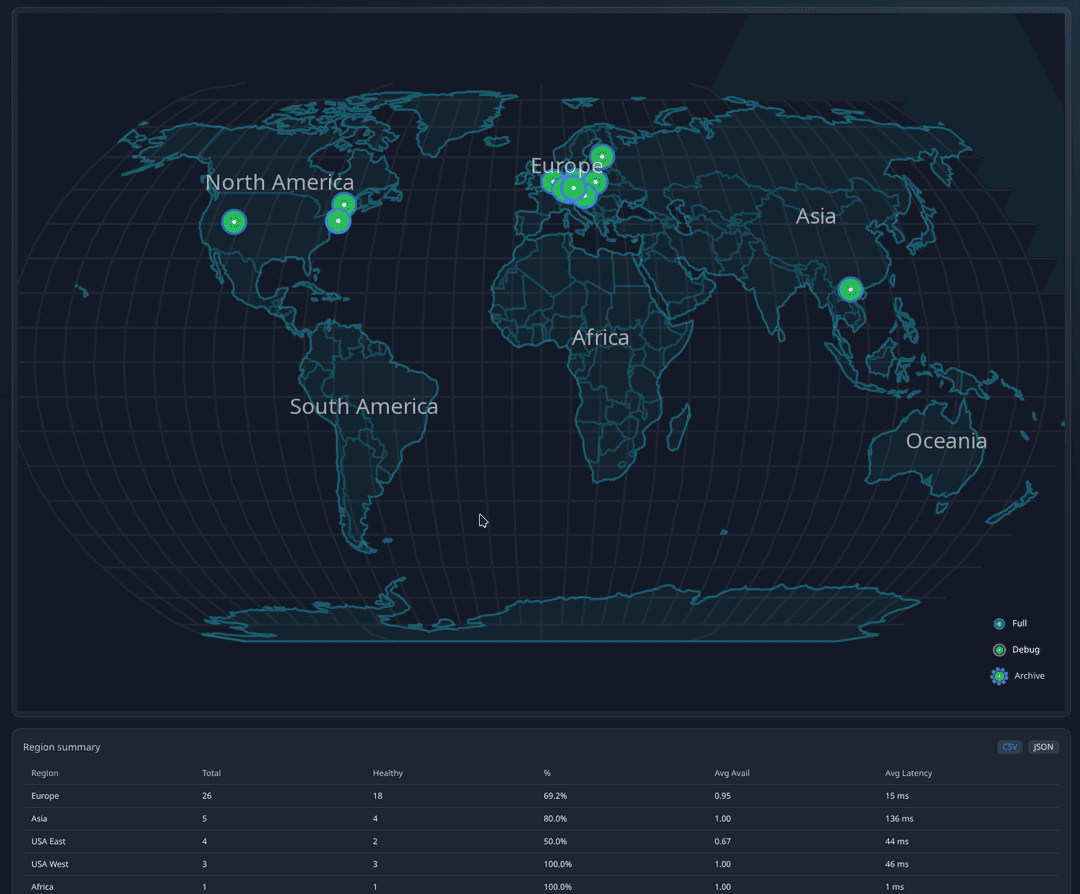Select the Asia server marker
Image resolution: width=1080 pixels, height=894 pixels.
pos(850,289)
